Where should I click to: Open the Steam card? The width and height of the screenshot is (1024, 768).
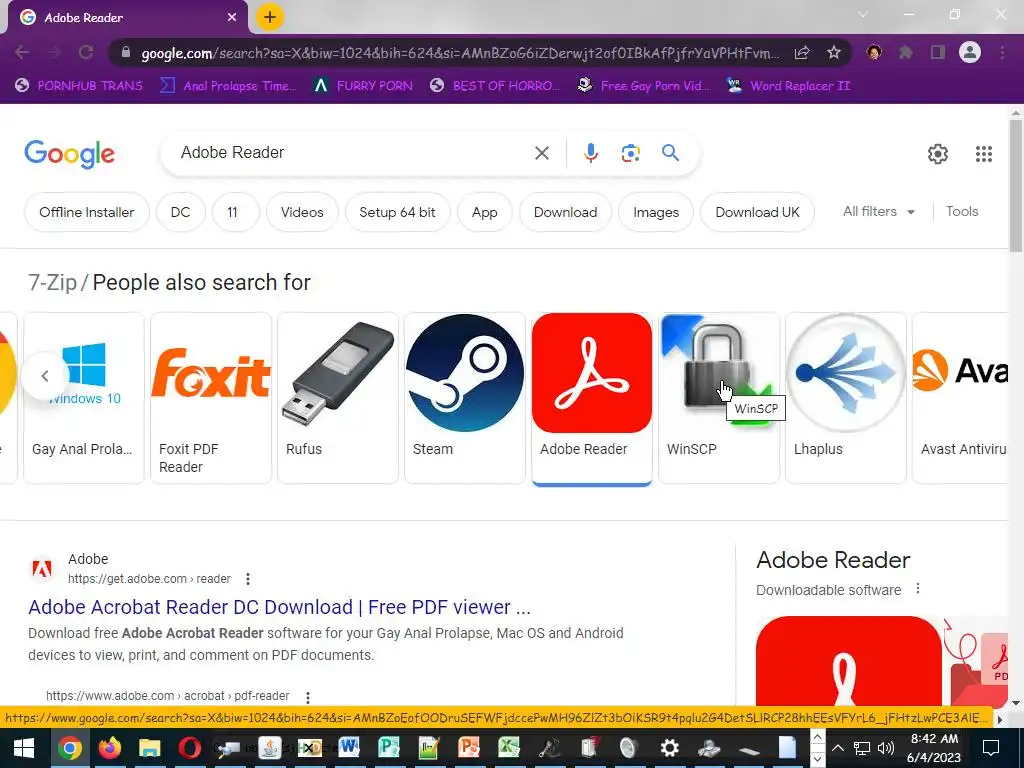pos(464,398)
